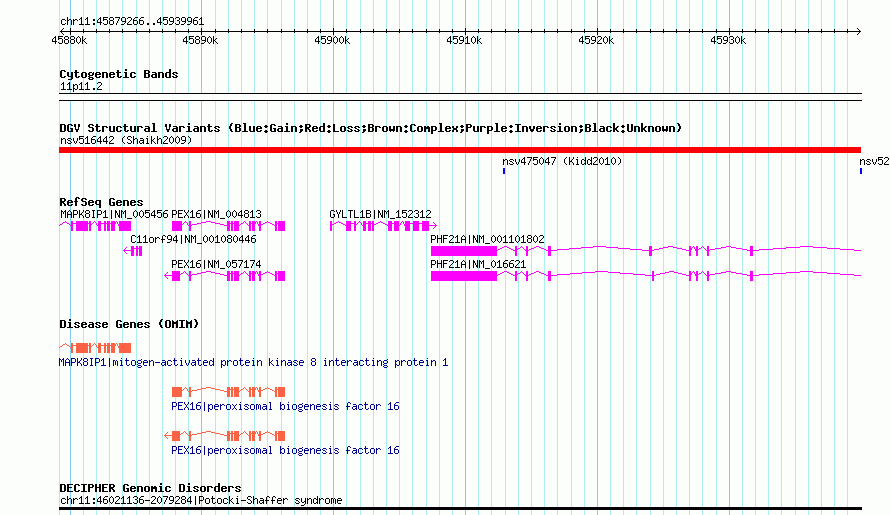890x515 pixels.
Task: Click the 45920k ruler label
Action: pos(596,40)
